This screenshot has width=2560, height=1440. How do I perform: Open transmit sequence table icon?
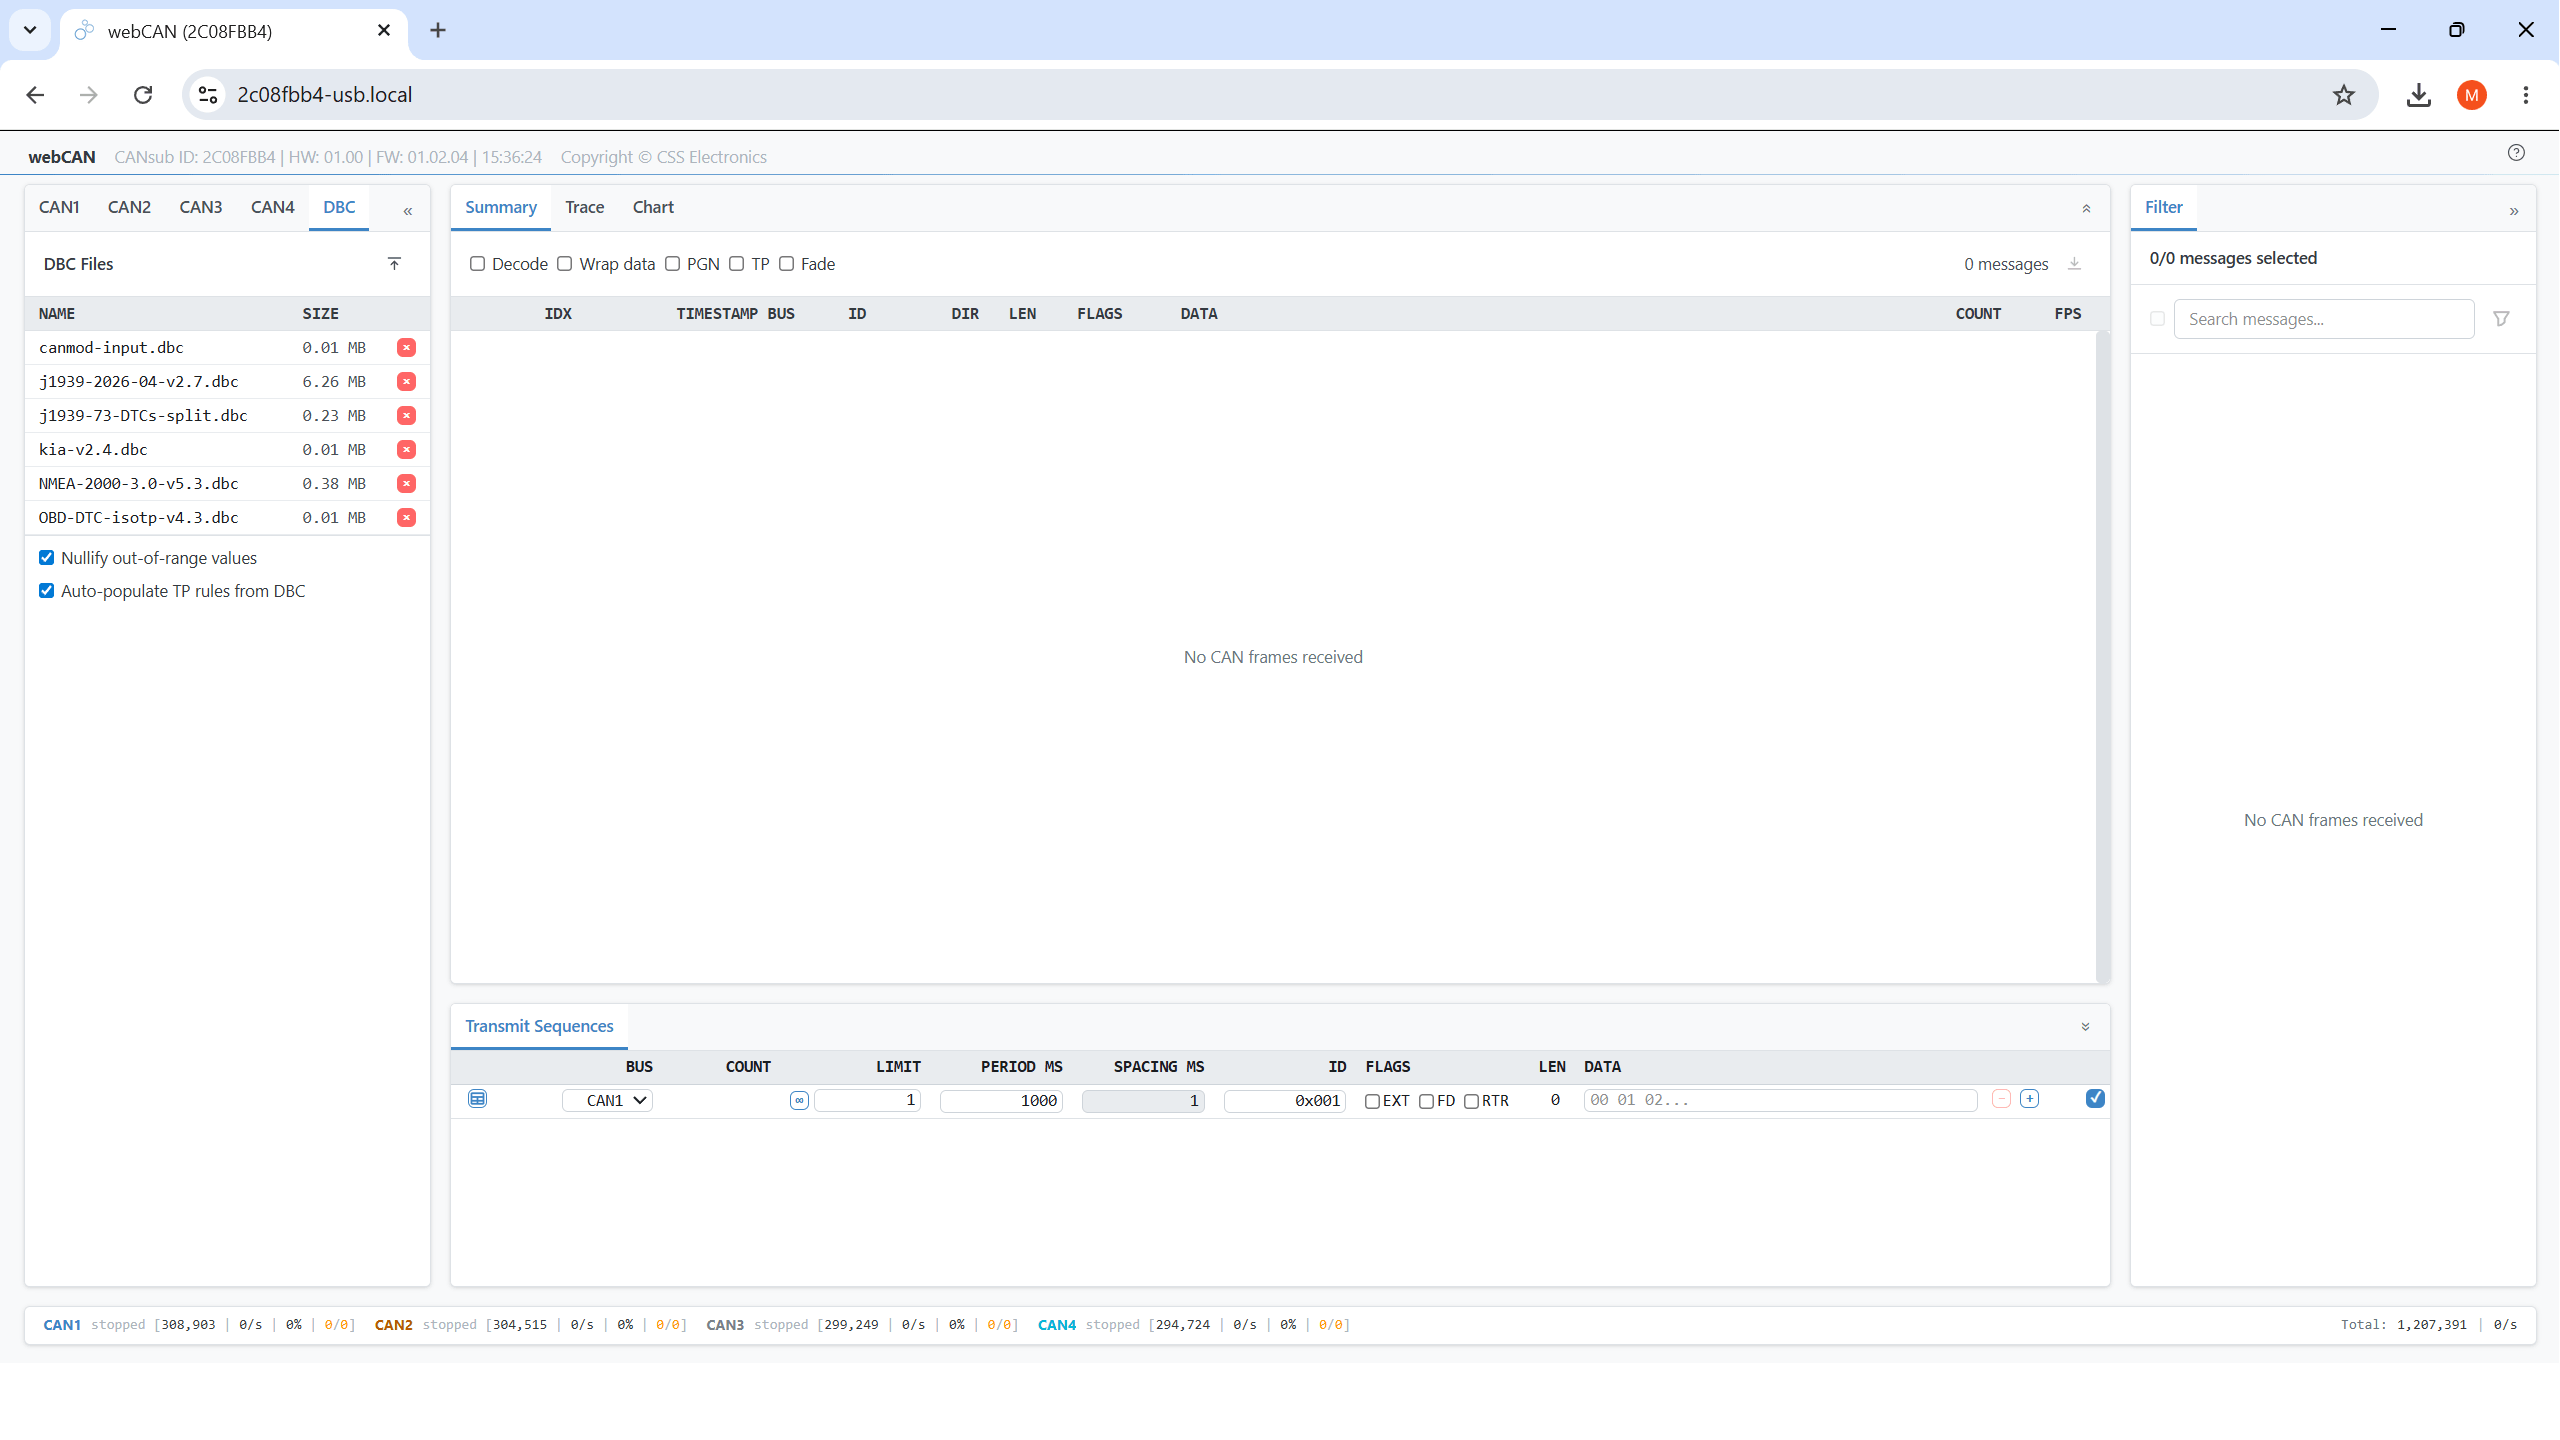tap(478, 1099)
